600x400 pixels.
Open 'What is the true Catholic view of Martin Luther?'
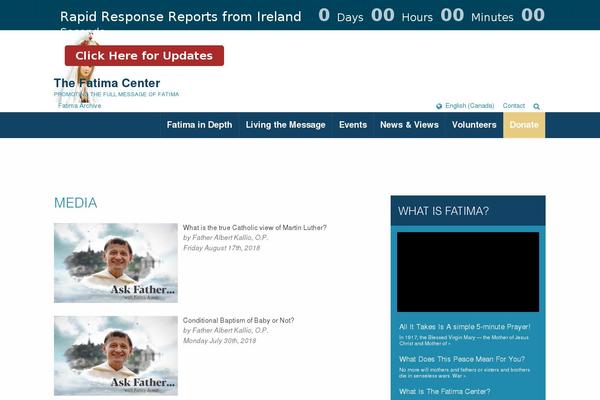point(254,228)
